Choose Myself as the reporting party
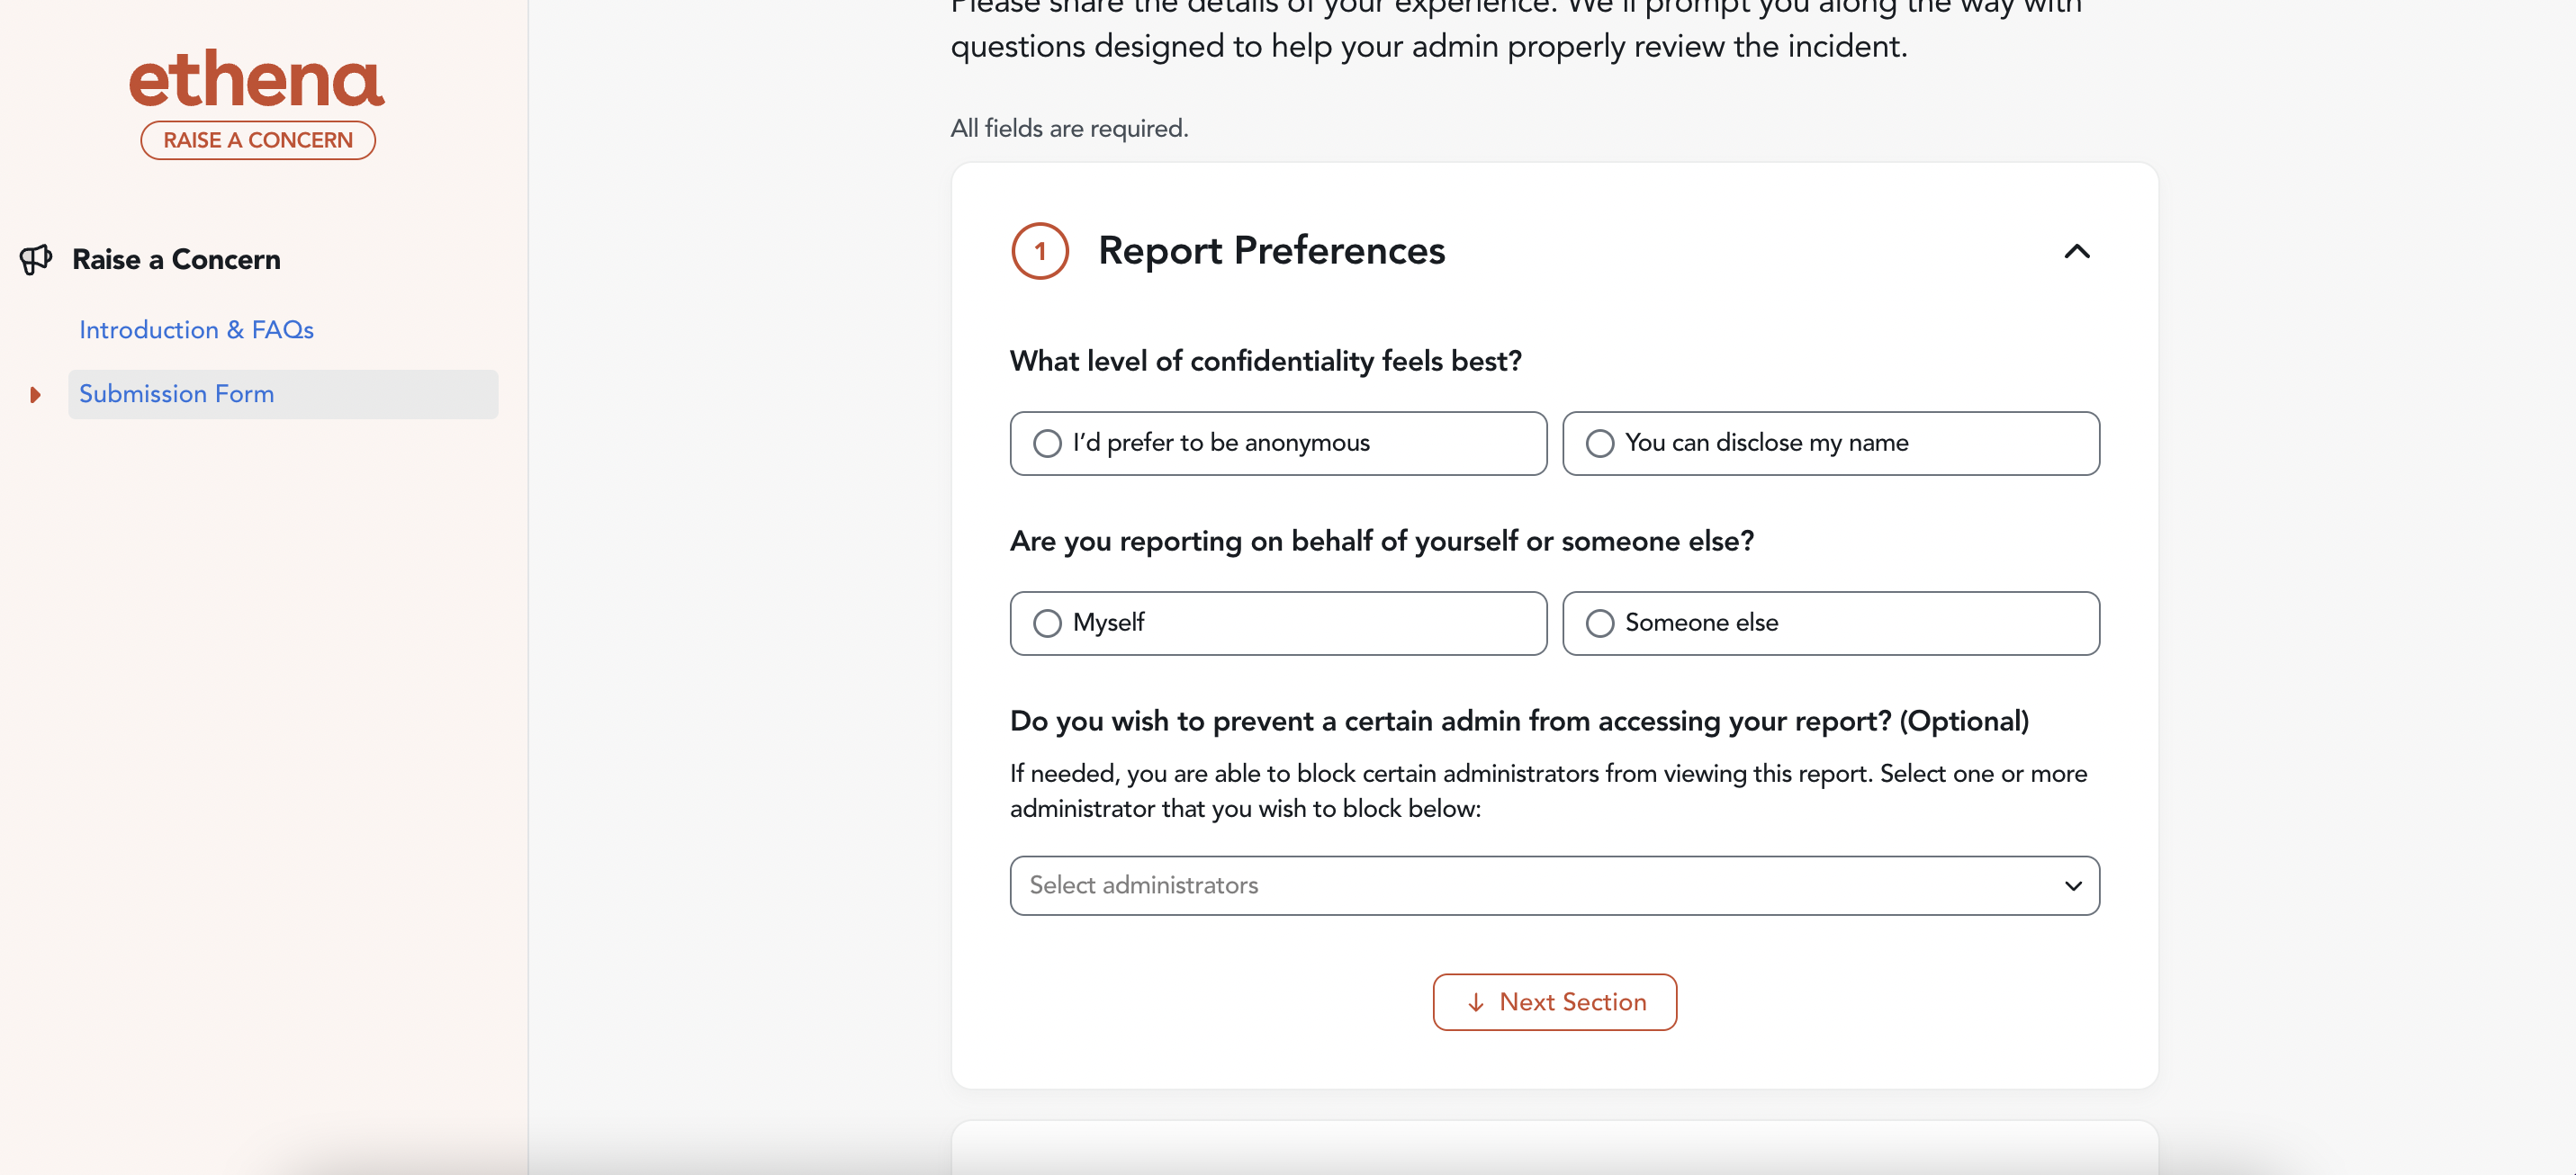 pyautogui.click(x=1278, y=623)
